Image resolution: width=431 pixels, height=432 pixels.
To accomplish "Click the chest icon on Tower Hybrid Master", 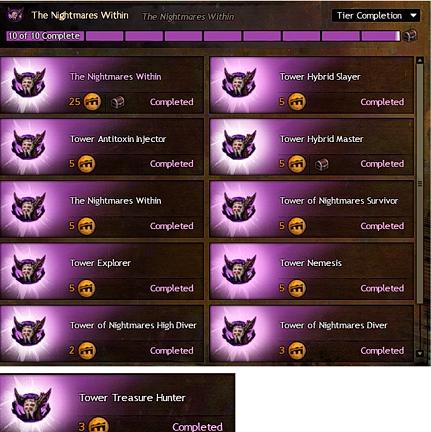I will 321,164.
